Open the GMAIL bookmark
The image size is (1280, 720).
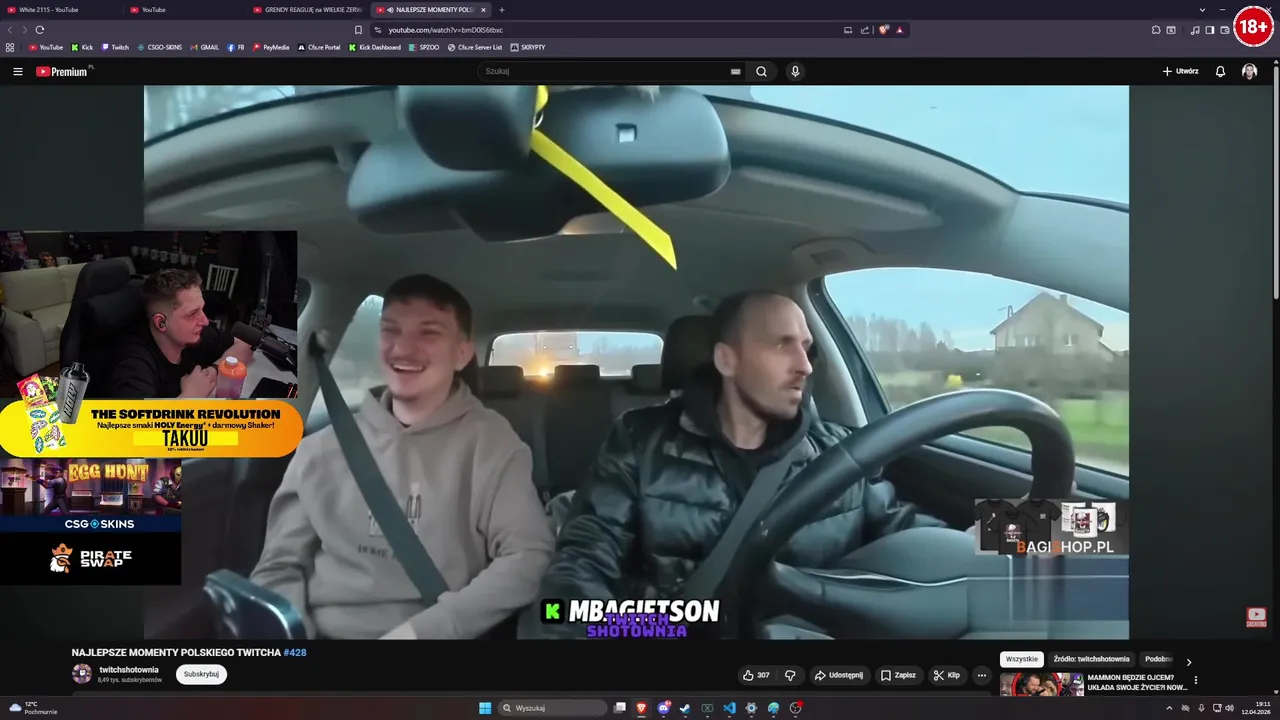(205, 47)
